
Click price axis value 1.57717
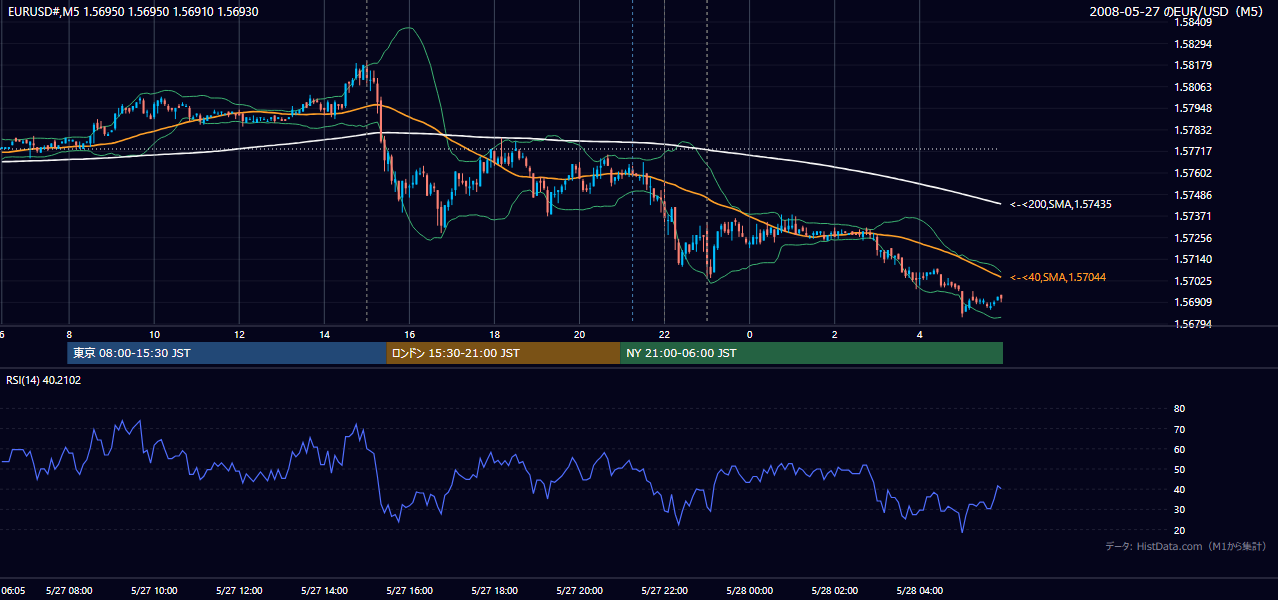pos(1195,152)
